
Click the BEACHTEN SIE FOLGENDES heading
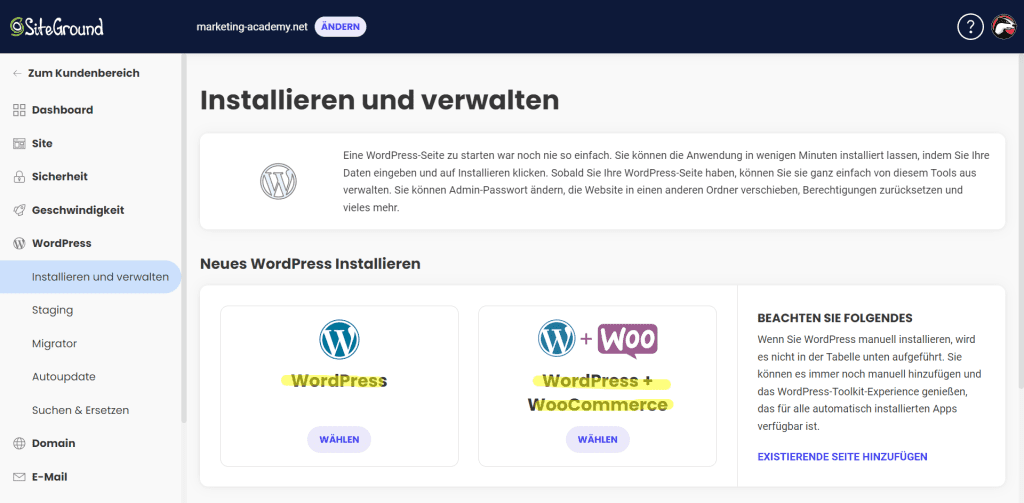(x=835, y=319)
